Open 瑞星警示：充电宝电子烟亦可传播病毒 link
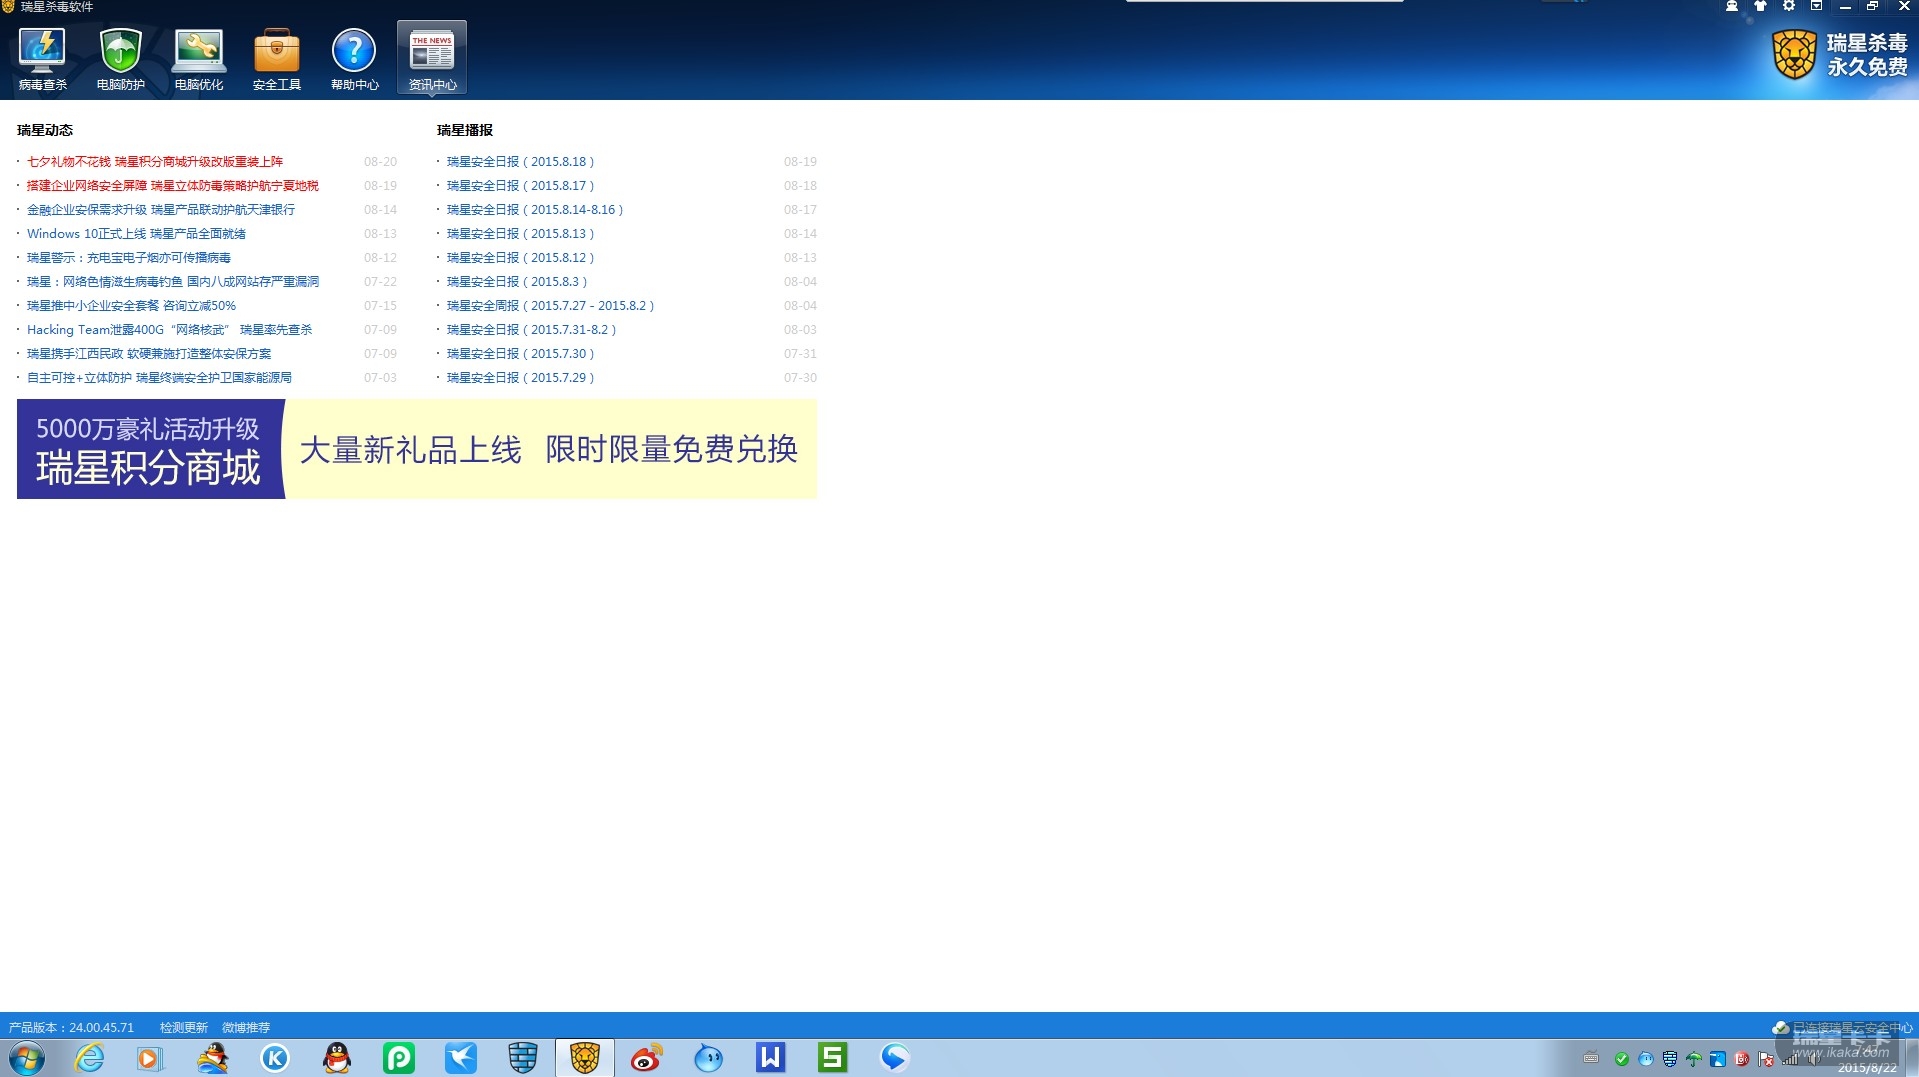This screenshot has height=1077, width=1919. pos(129,258)
